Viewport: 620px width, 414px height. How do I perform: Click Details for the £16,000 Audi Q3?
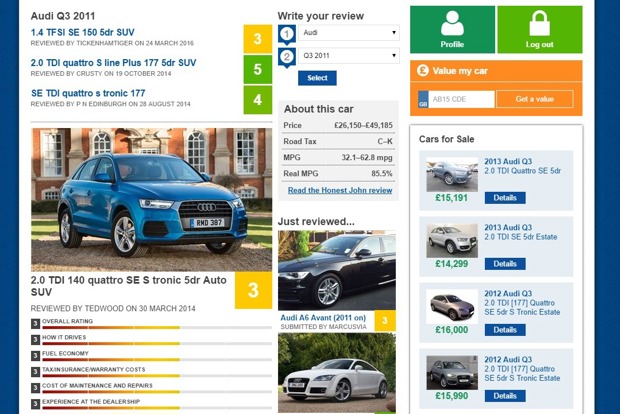click(x=505, y=330)
